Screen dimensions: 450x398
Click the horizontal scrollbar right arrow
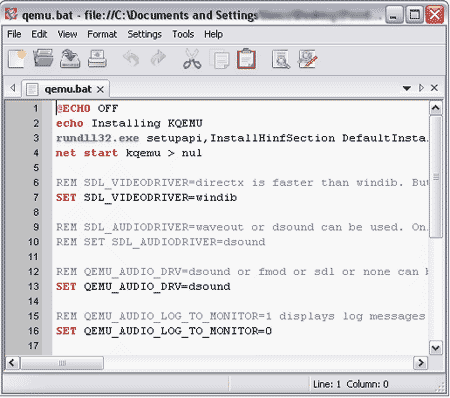(x=421, y=363)
